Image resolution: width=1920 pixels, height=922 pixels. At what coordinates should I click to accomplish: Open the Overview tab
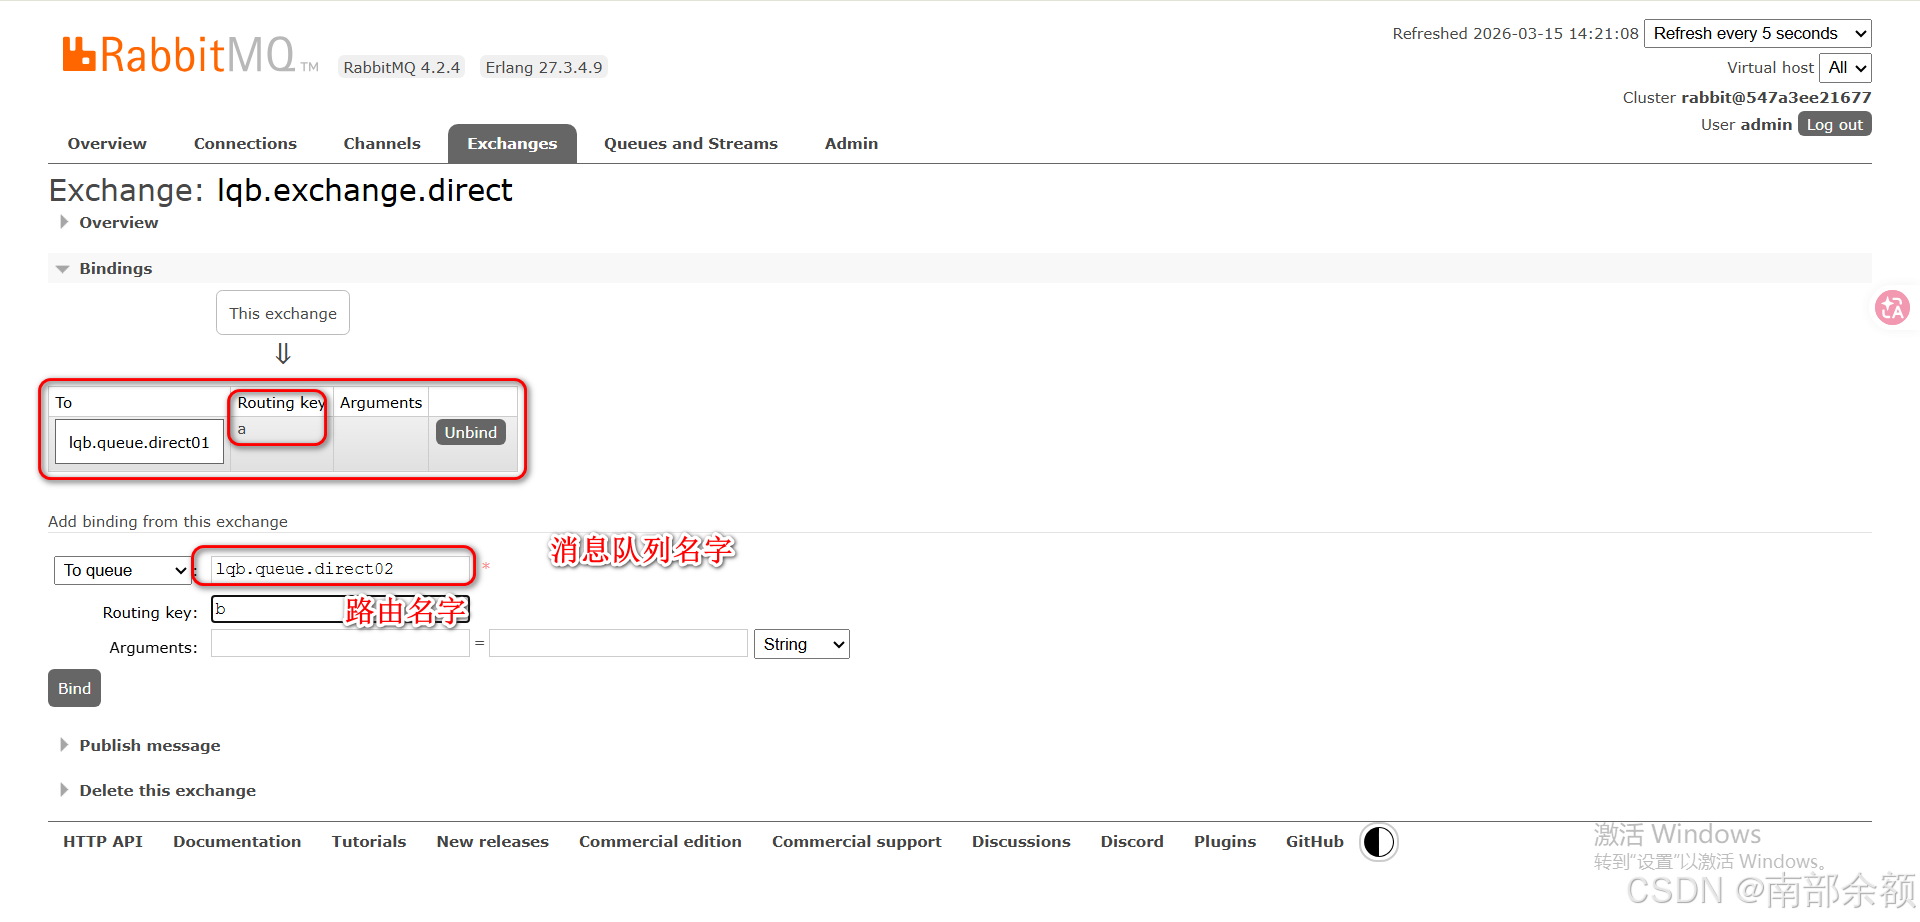click(107, 144)
